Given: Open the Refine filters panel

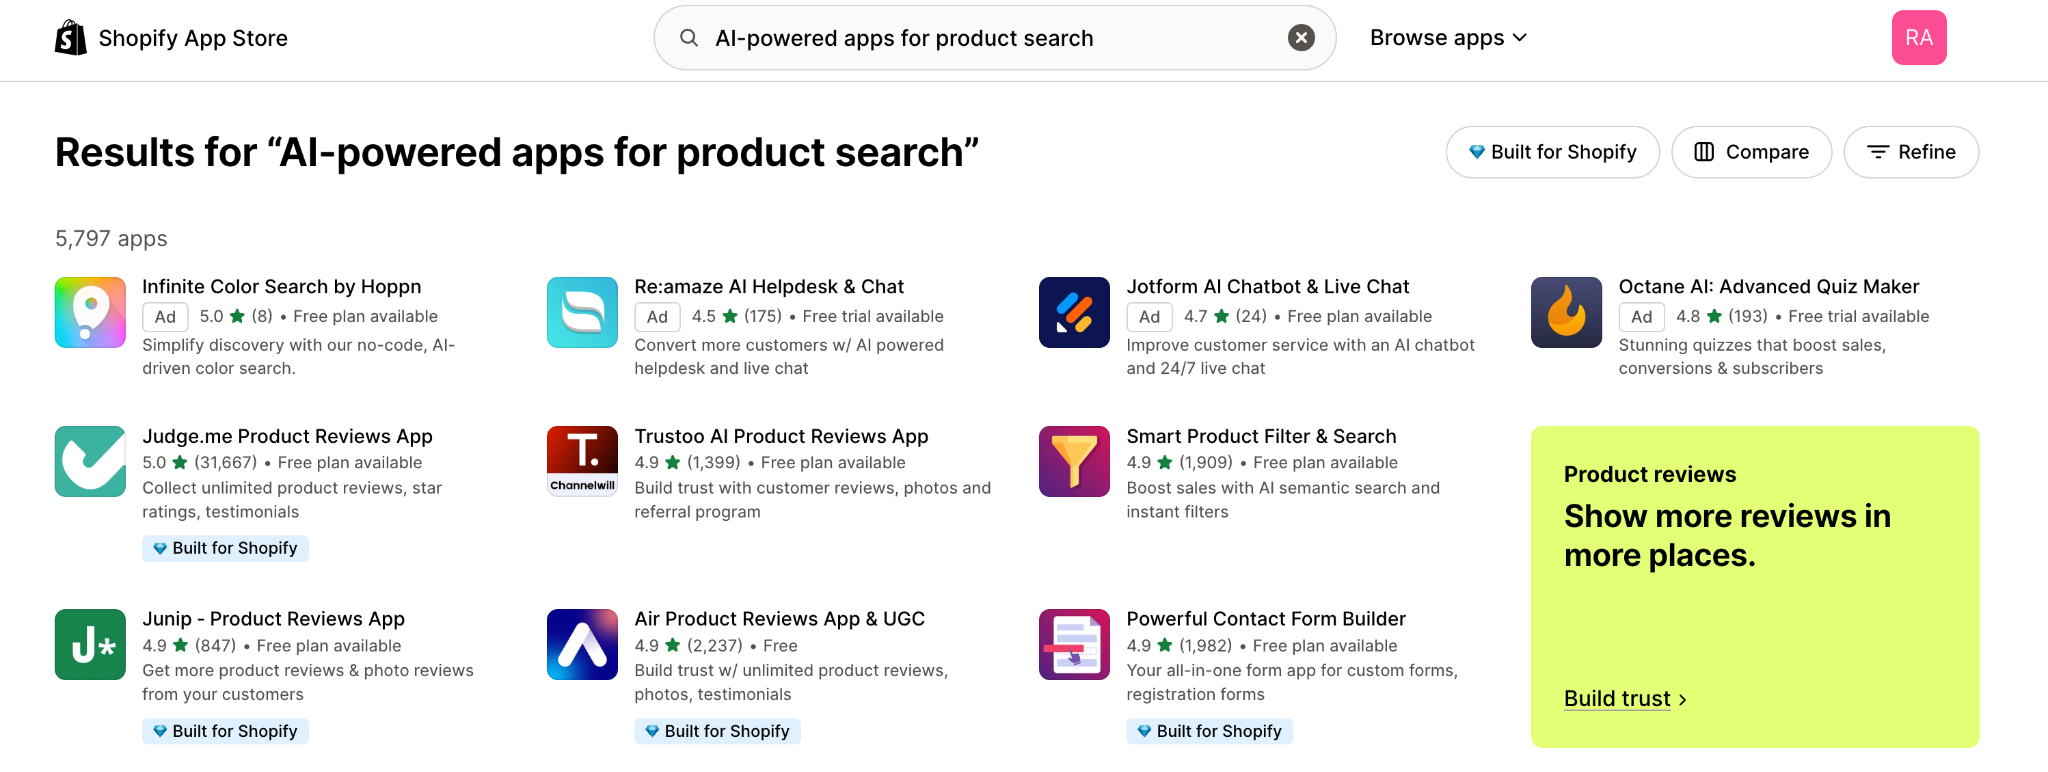Looking at the screenshot, I should (1911, 152).
